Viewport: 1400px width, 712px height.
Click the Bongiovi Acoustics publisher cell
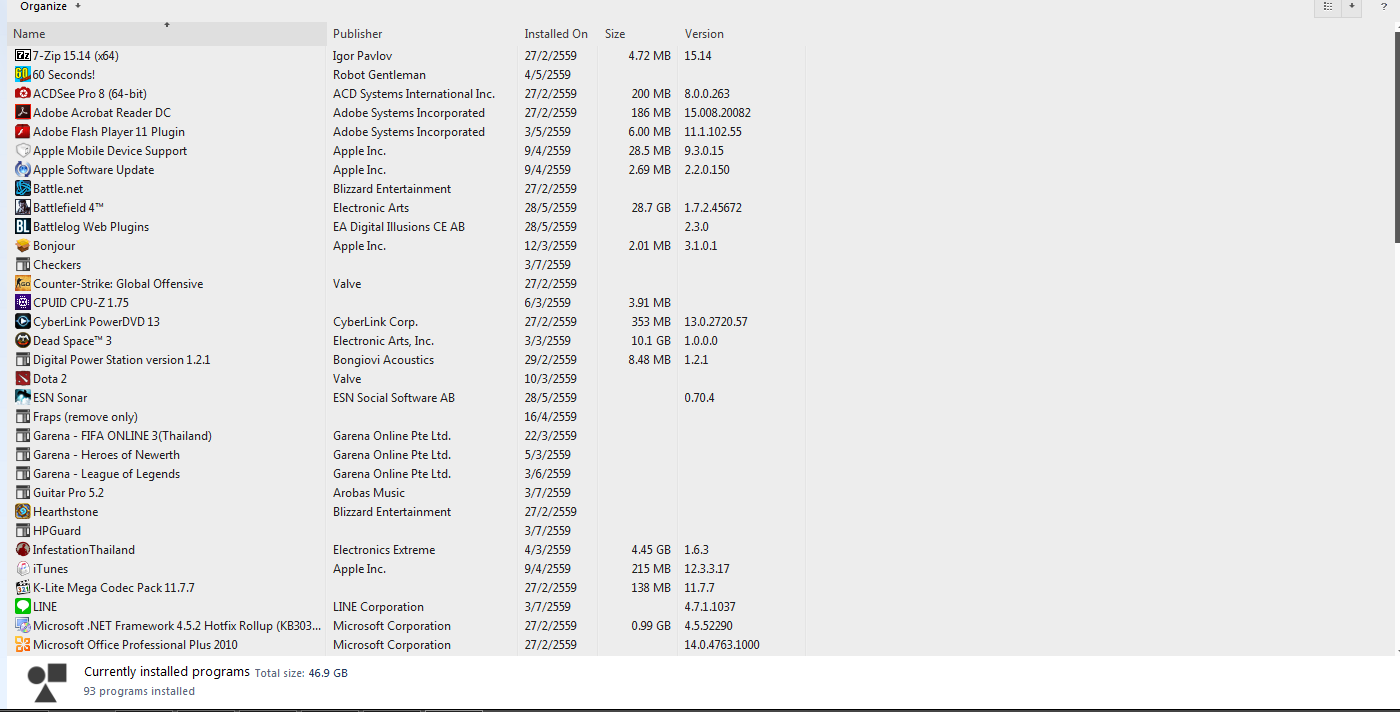tap(383, 360)
